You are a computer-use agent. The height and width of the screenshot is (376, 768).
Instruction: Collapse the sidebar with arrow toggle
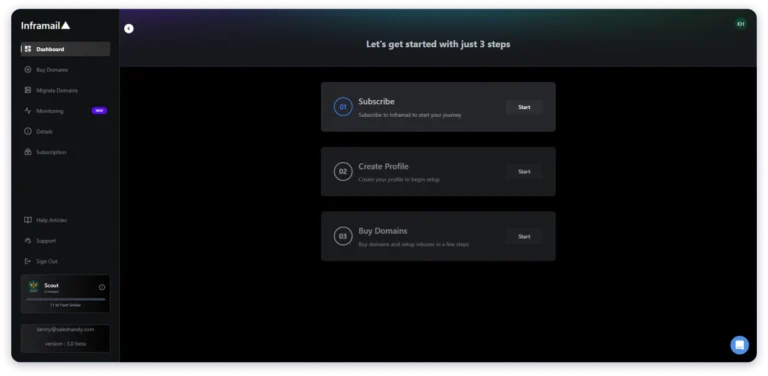click(x=129, y=29)
